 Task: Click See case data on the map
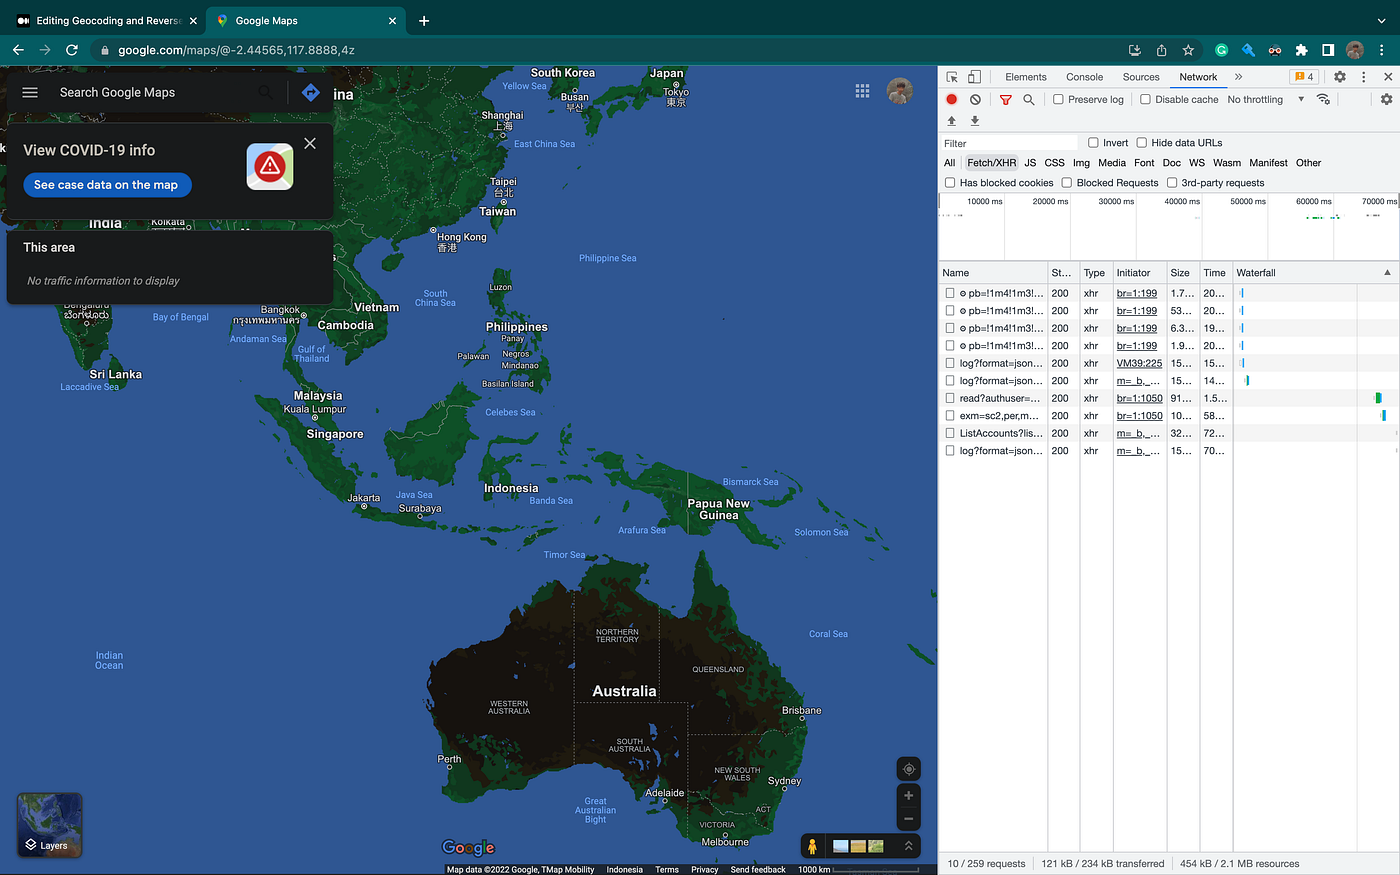(x=107, y=184)
